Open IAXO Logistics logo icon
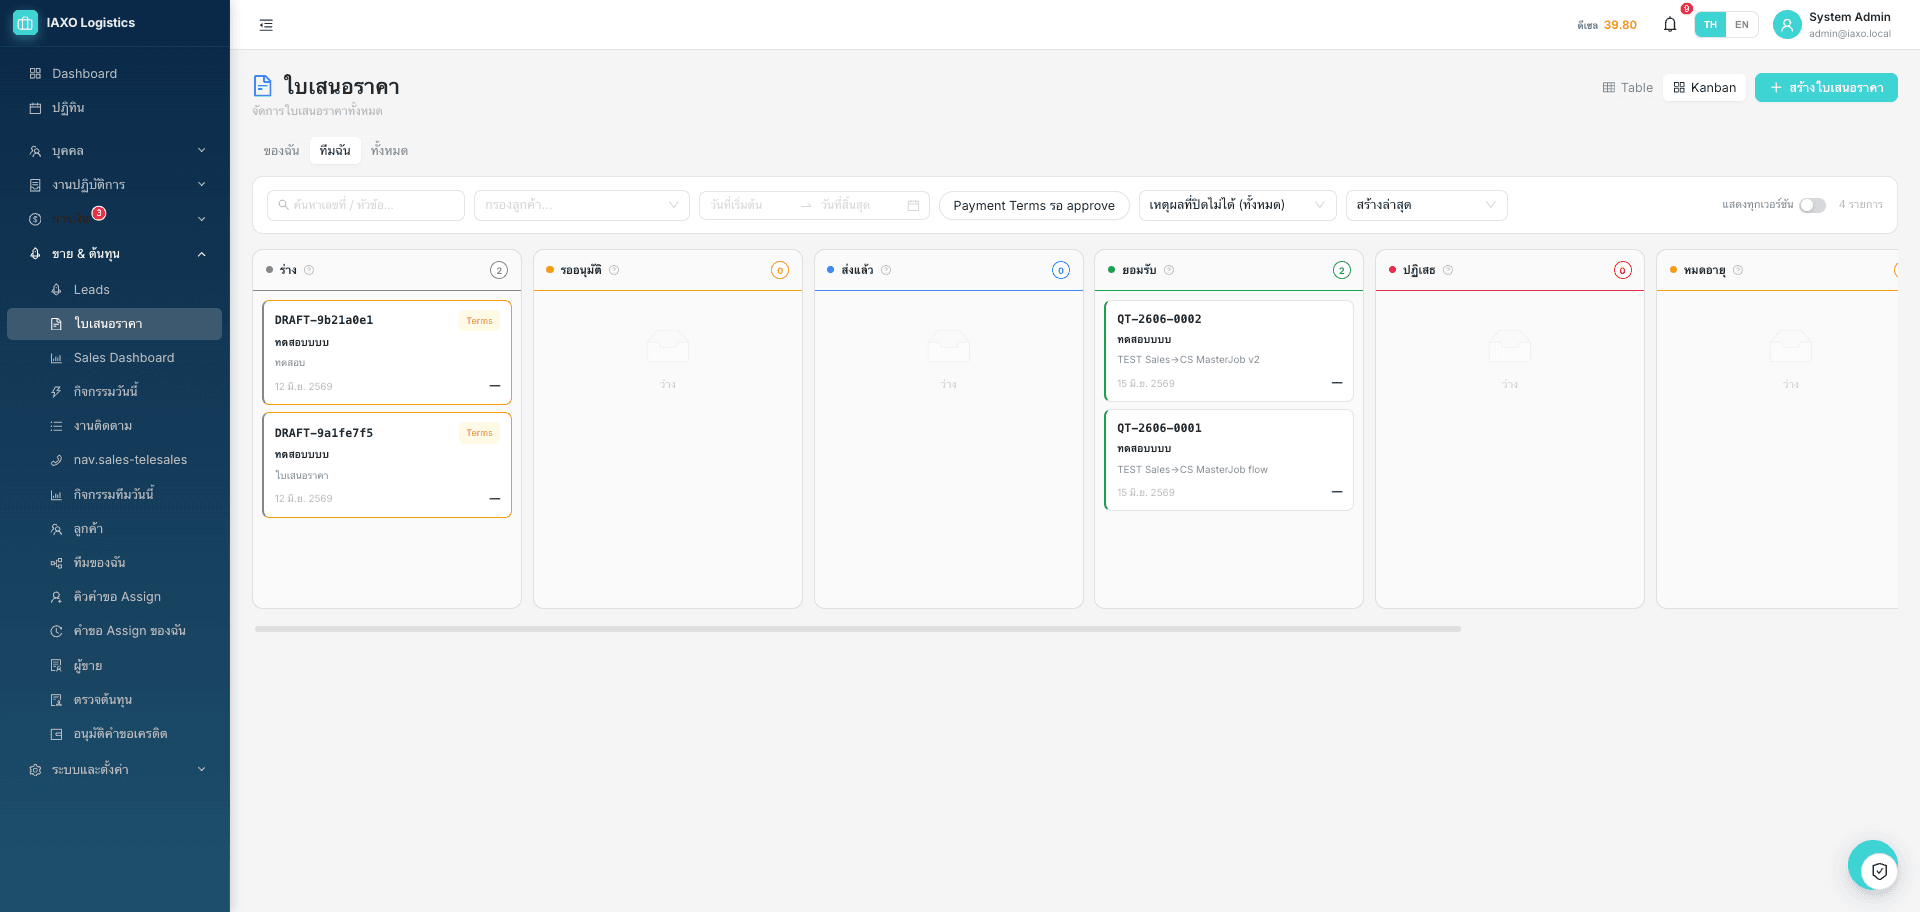Image resolution: width=1920 pixels, height=912 pixels. tap(25, 22)
